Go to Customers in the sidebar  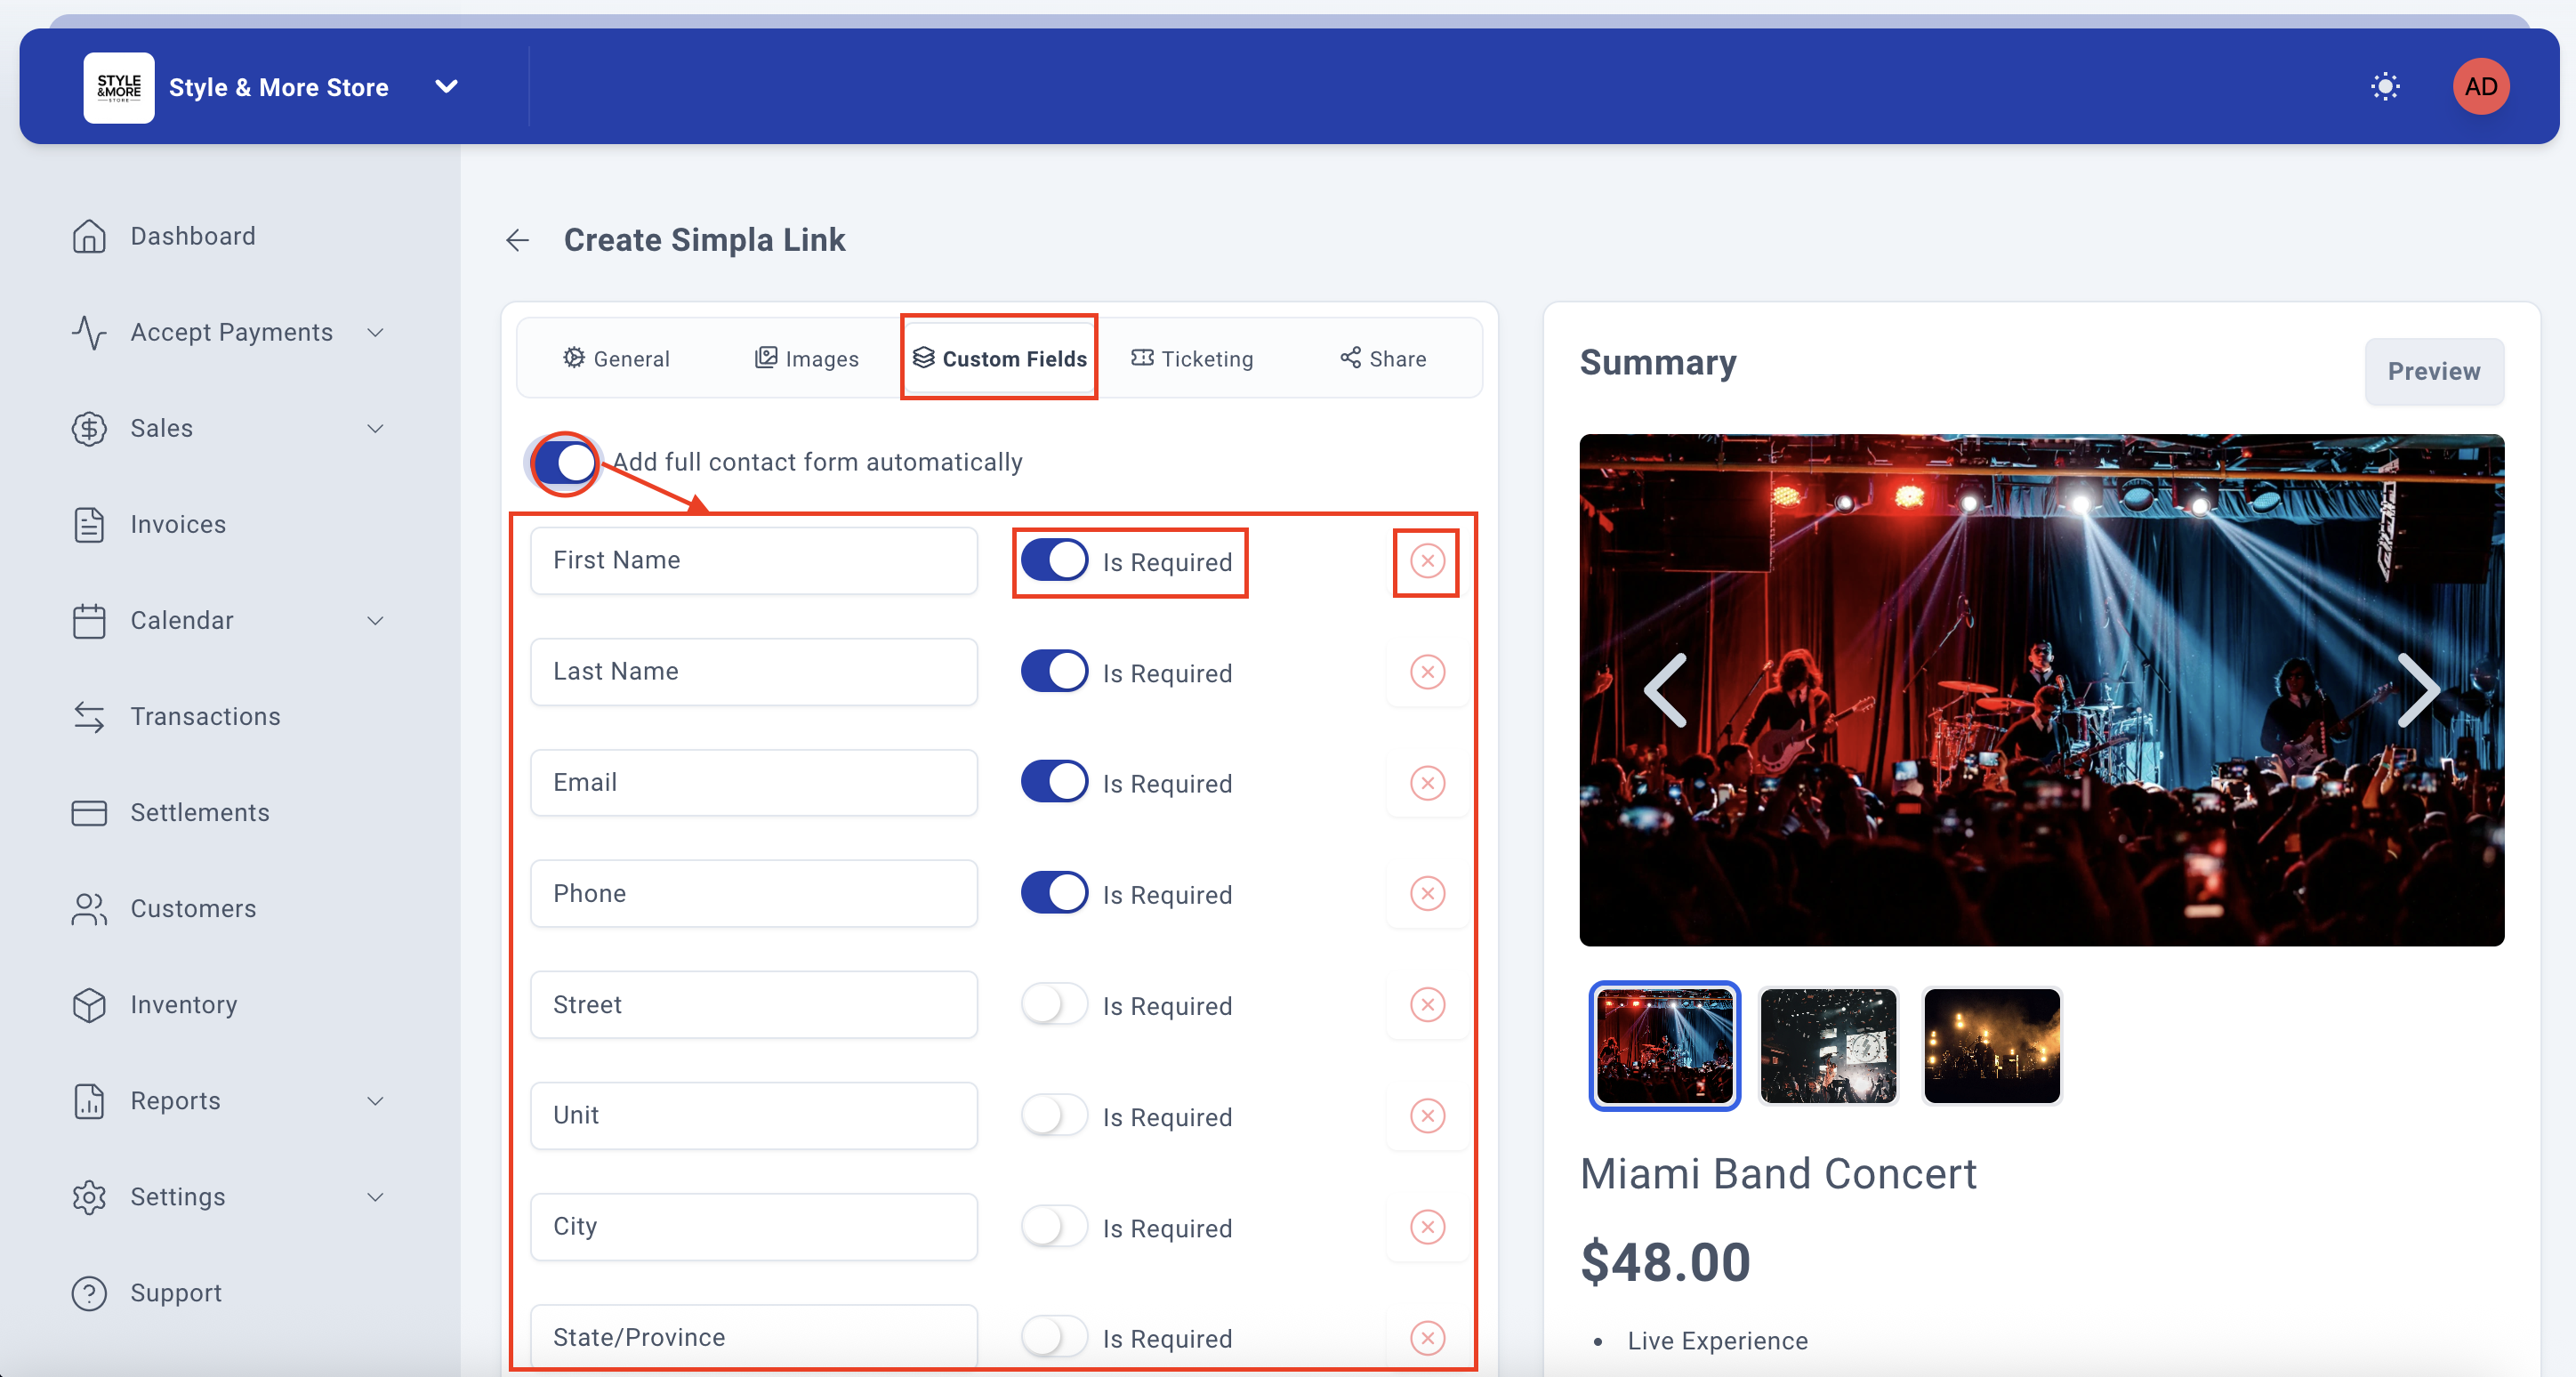click(x=193, y=909)
